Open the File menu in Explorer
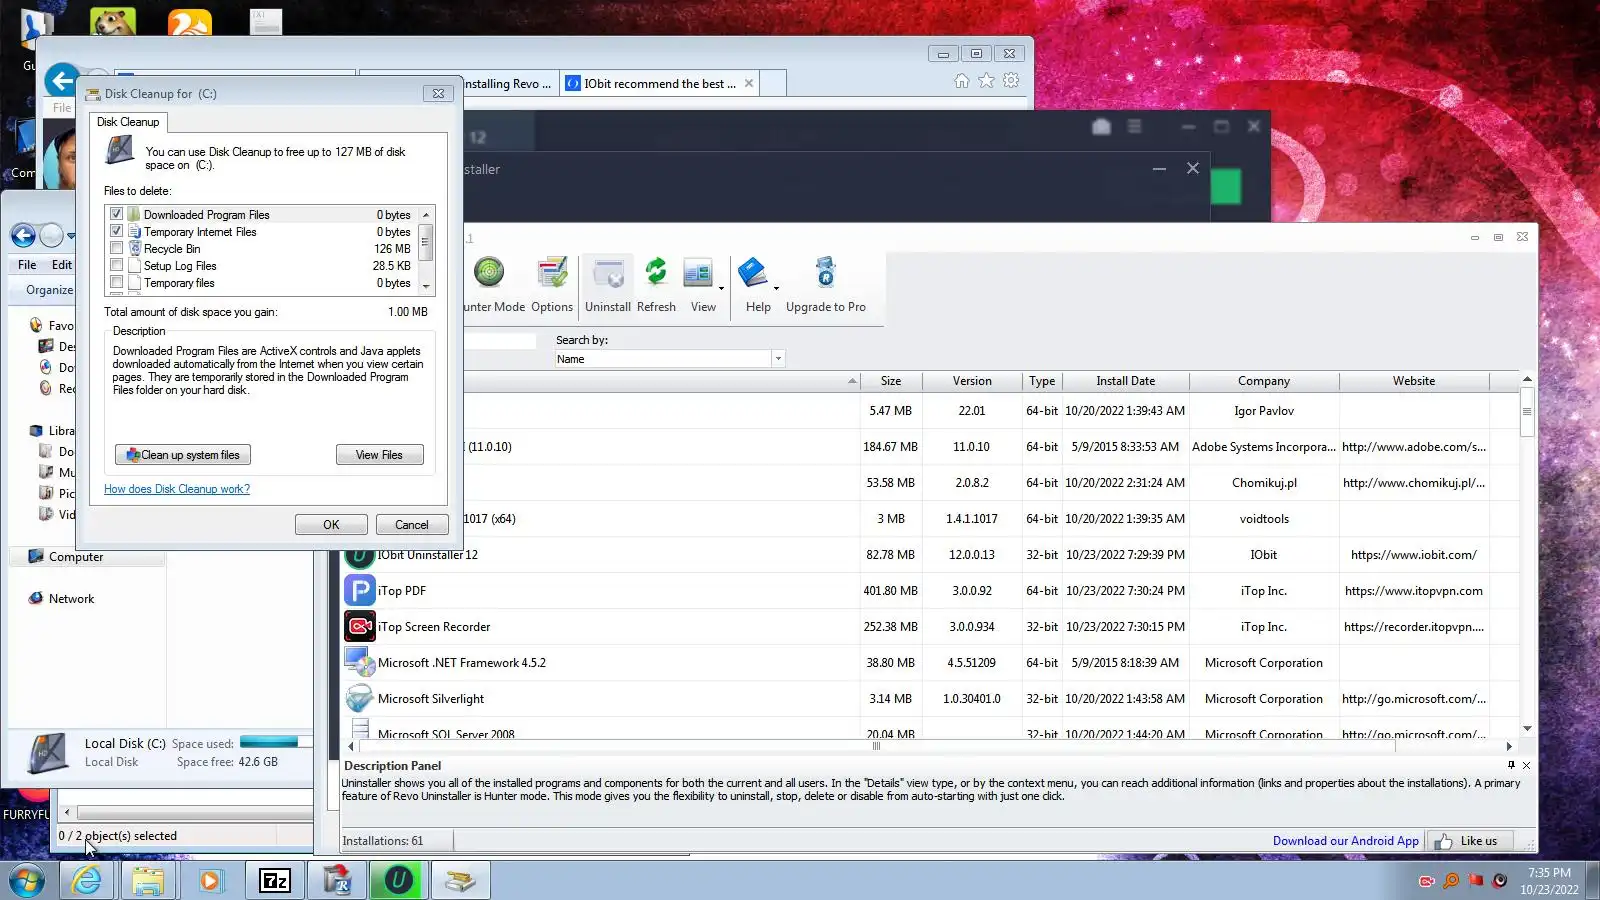The width and height of the screenshot is (1600, 900). 27,265
